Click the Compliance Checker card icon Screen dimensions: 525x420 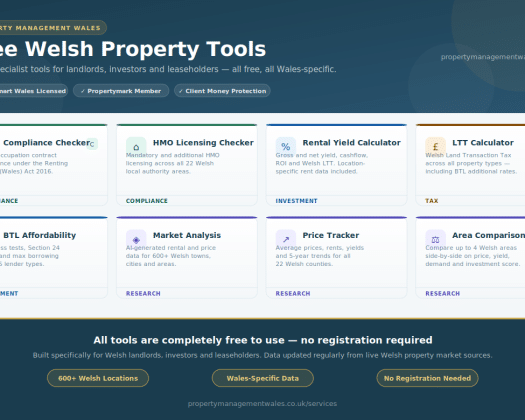[x=92, y=144]
